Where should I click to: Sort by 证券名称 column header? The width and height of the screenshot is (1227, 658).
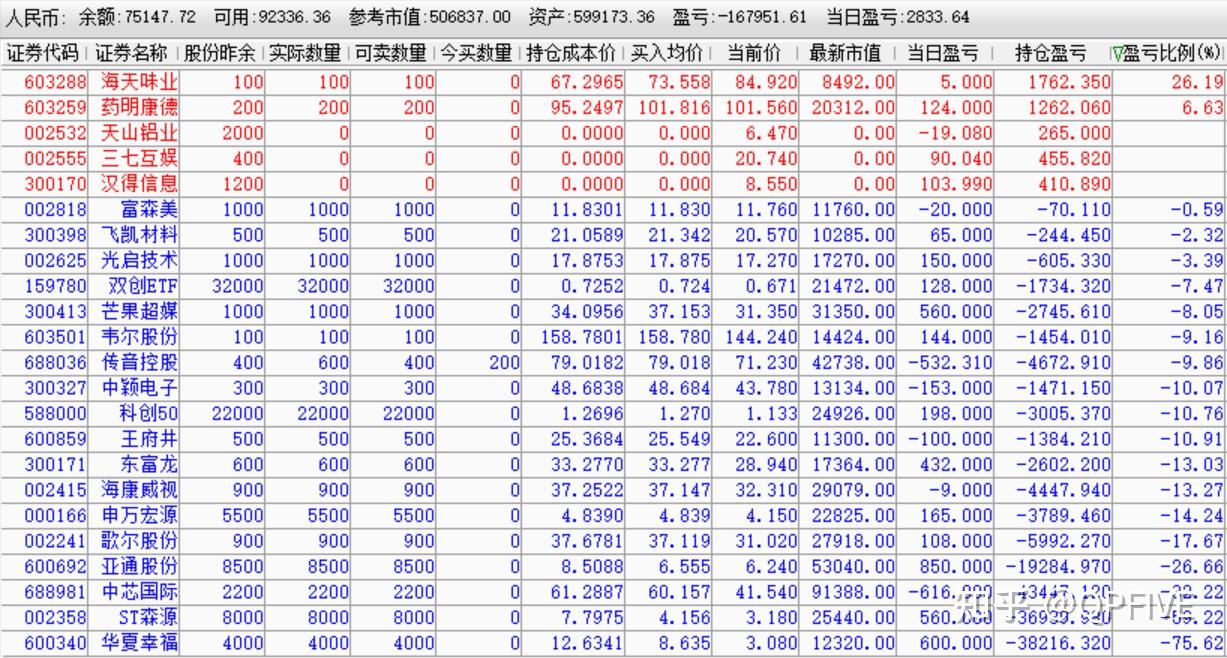[132, 53]
